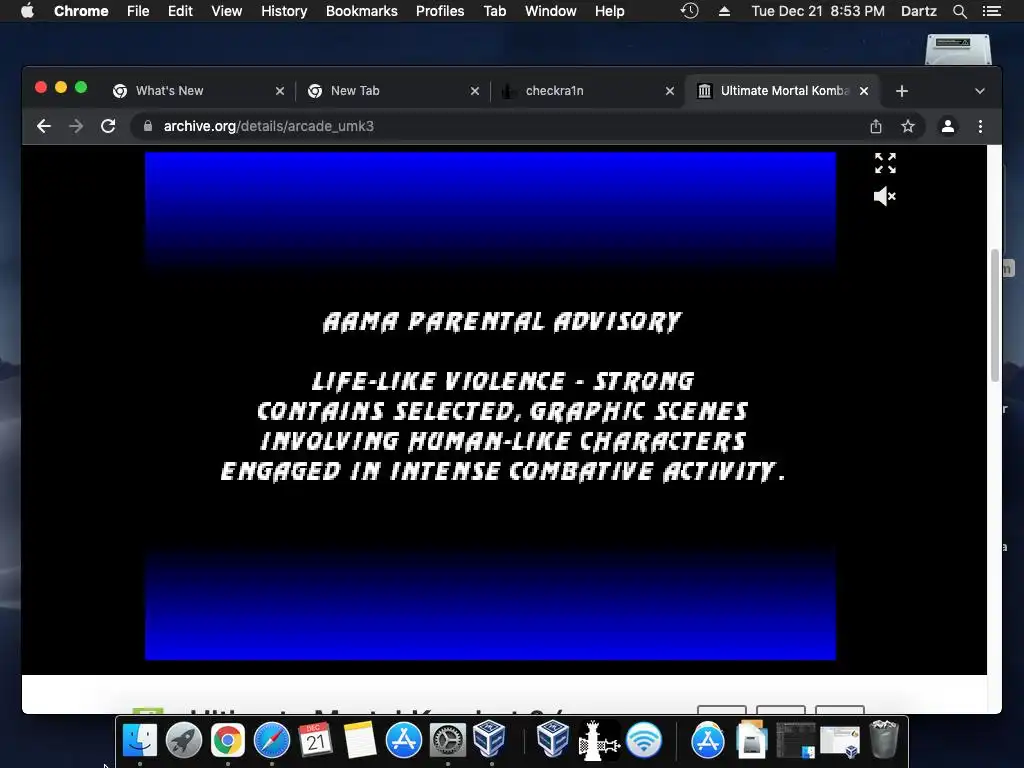Open the documents stack in dock
Image resolution: width=1024 pixels, height=768 pixels.
point(752,739)
